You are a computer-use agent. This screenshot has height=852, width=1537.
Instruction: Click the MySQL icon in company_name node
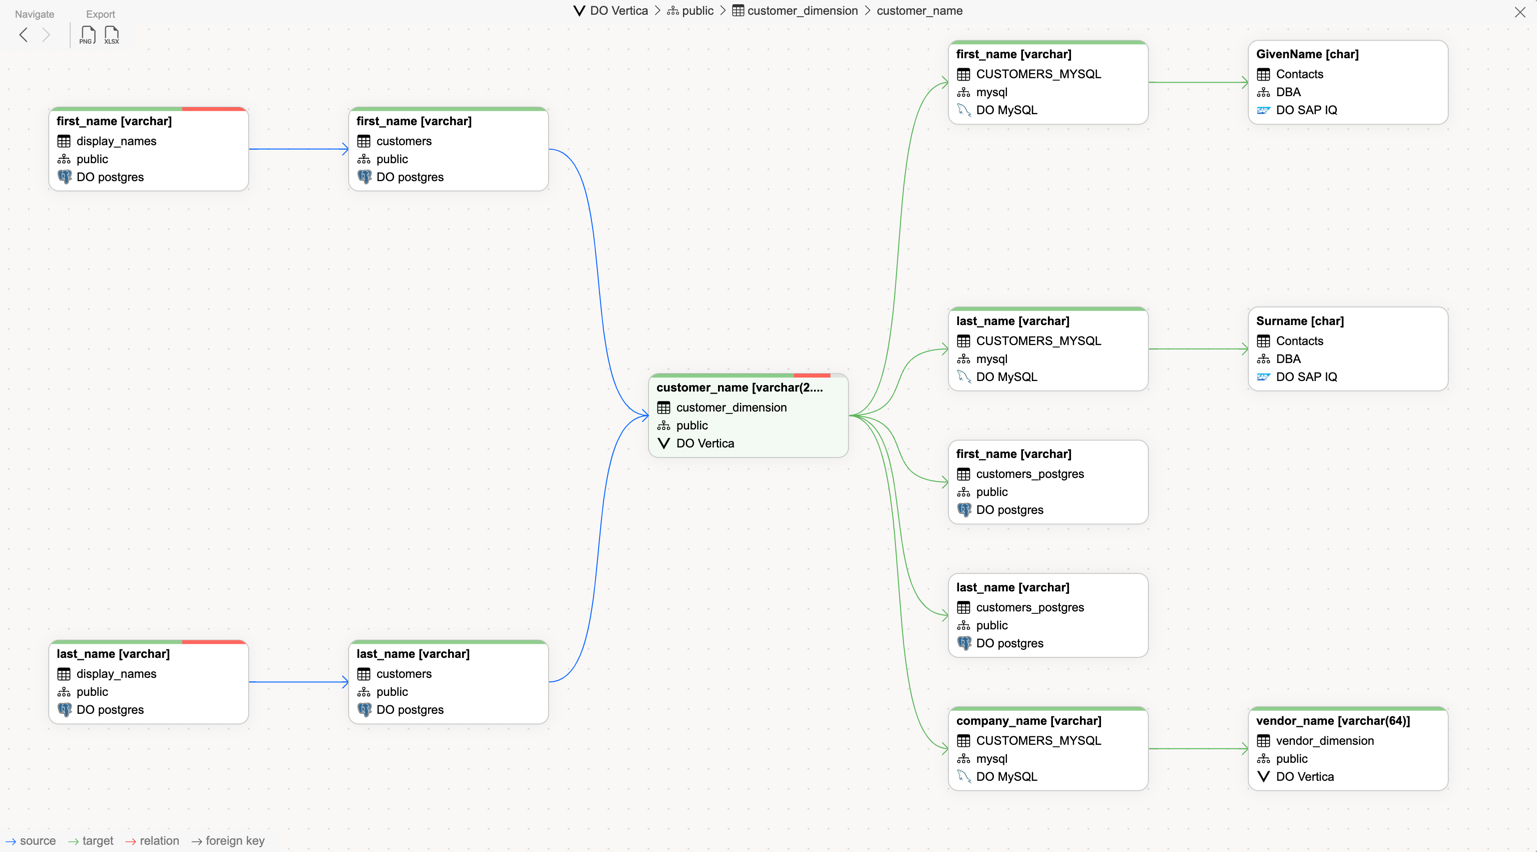tap(964, 777)
